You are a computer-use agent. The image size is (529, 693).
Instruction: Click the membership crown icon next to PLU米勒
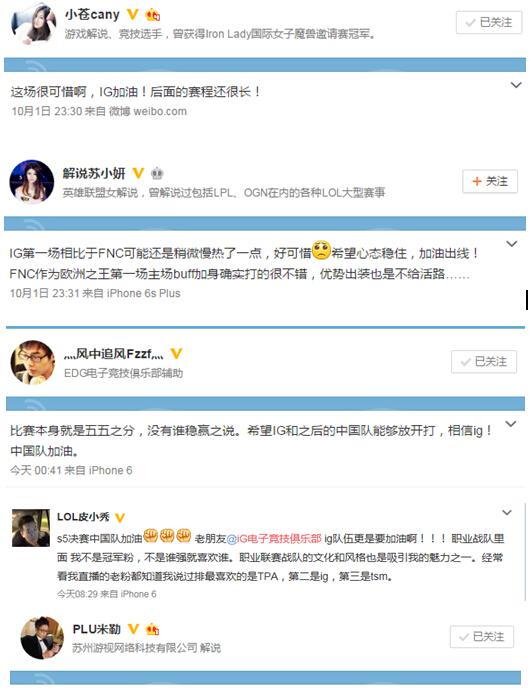tap(152, 629)
